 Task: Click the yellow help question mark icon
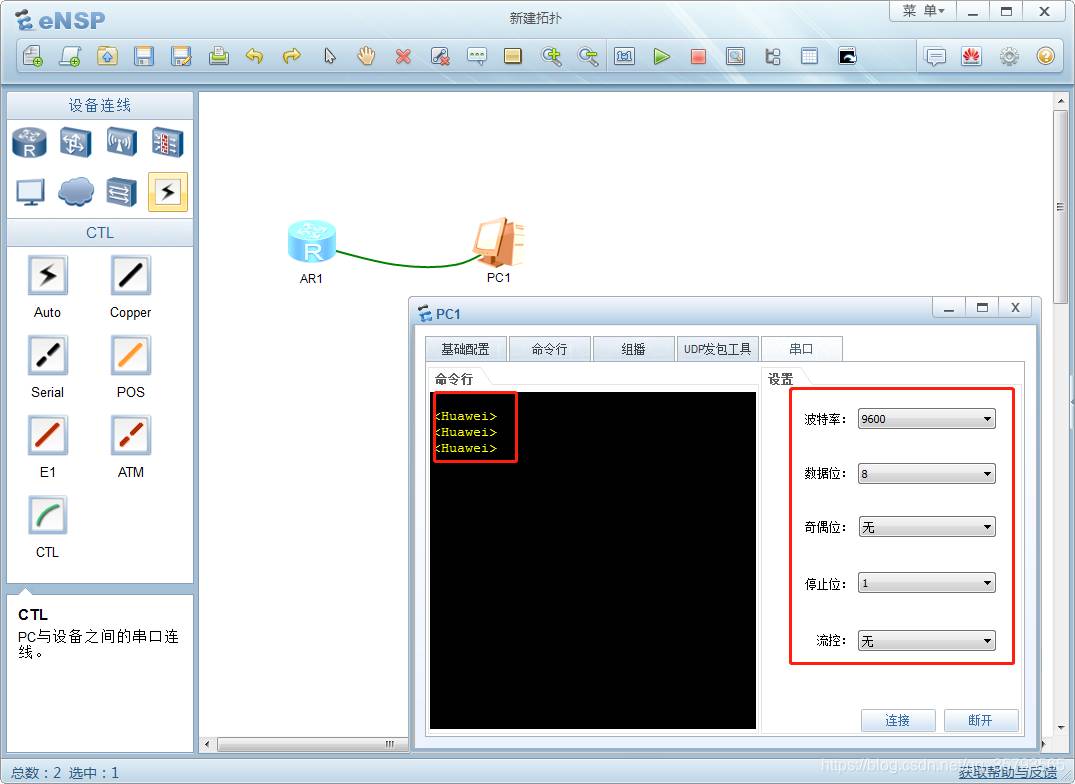1046,56
